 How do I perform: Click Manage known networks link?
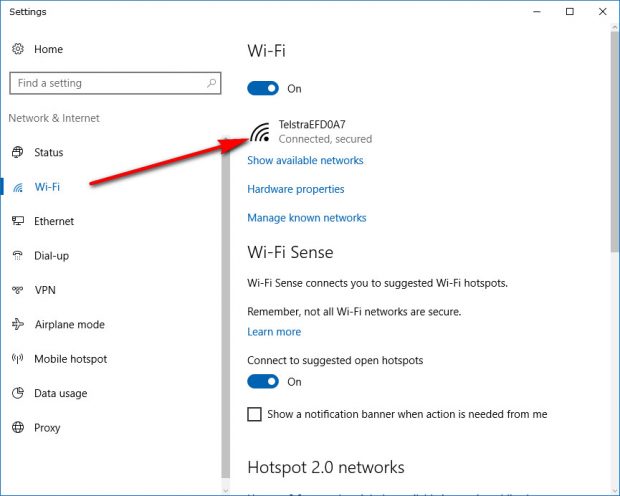coord(307,218)
